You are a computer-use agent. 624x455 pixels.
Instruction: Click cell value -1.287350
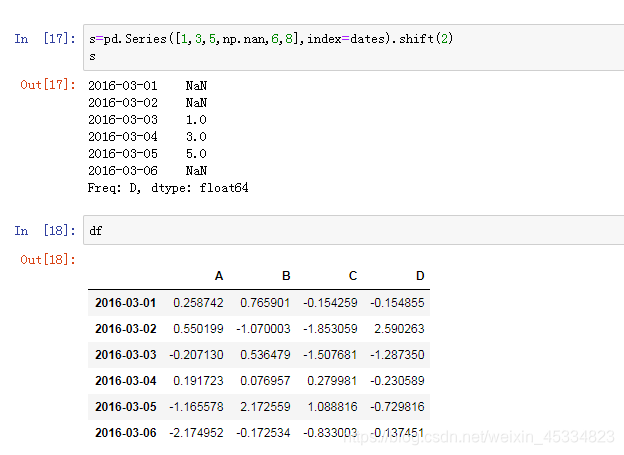397,355
